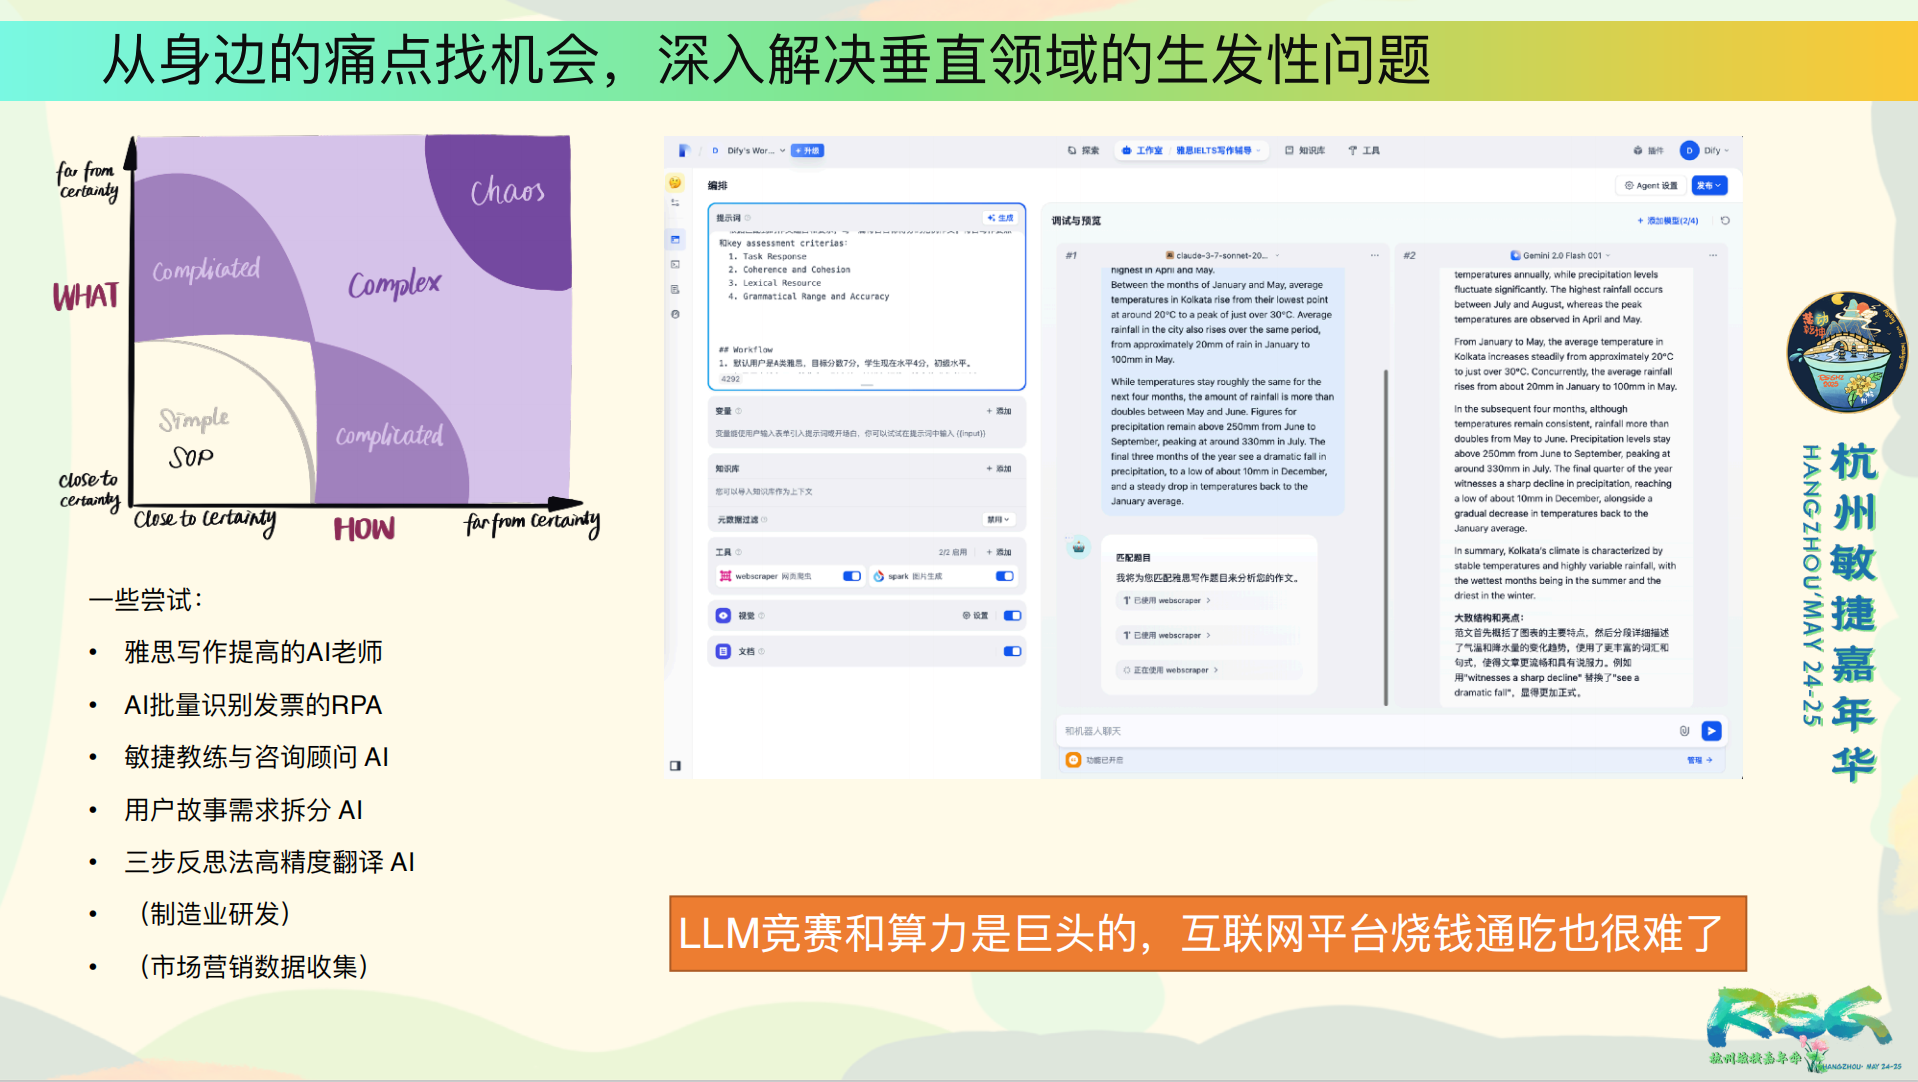Open 视觉 设置 settings
The height and width of the screenshot is (1082, 1918).
975,616
